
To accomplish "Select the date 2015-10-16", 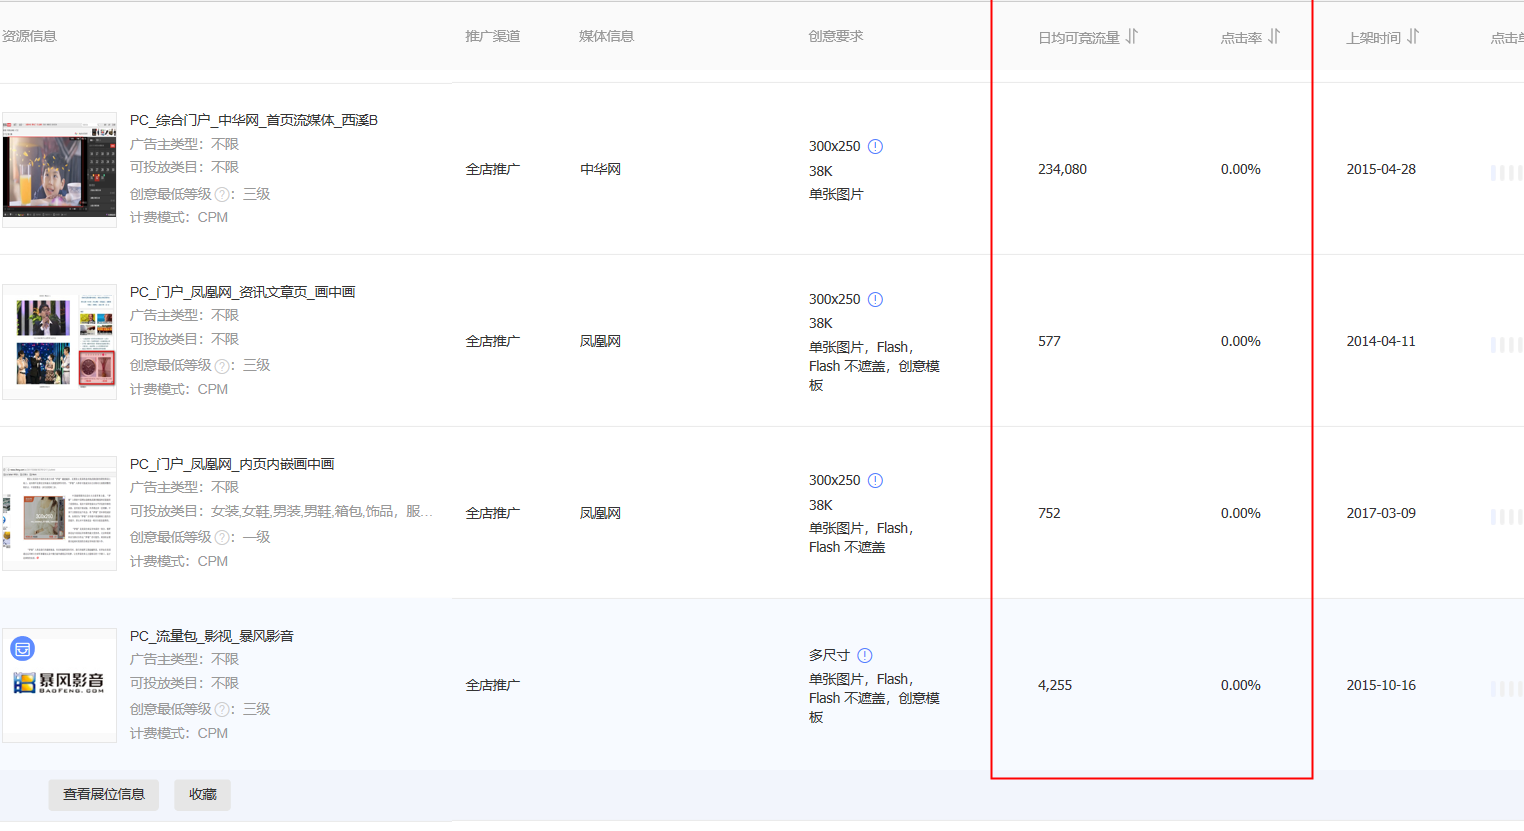I will 1381,685.
